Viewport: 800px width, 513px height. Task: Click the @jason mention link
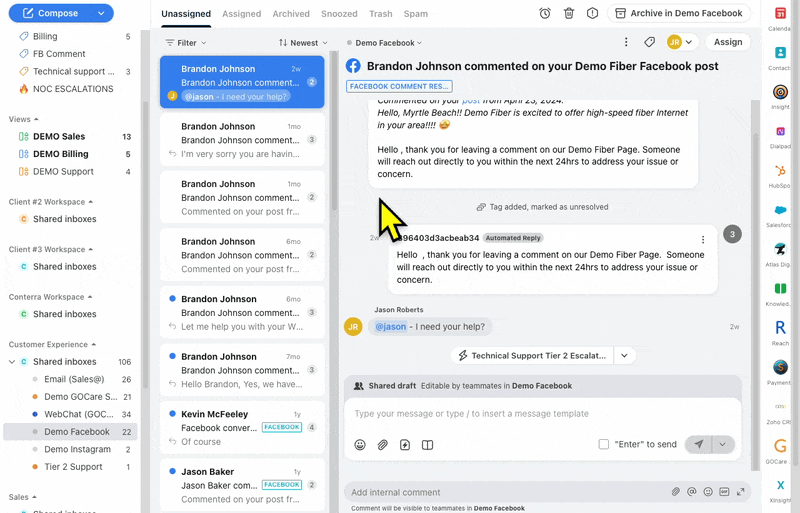(x=390, y=327)
